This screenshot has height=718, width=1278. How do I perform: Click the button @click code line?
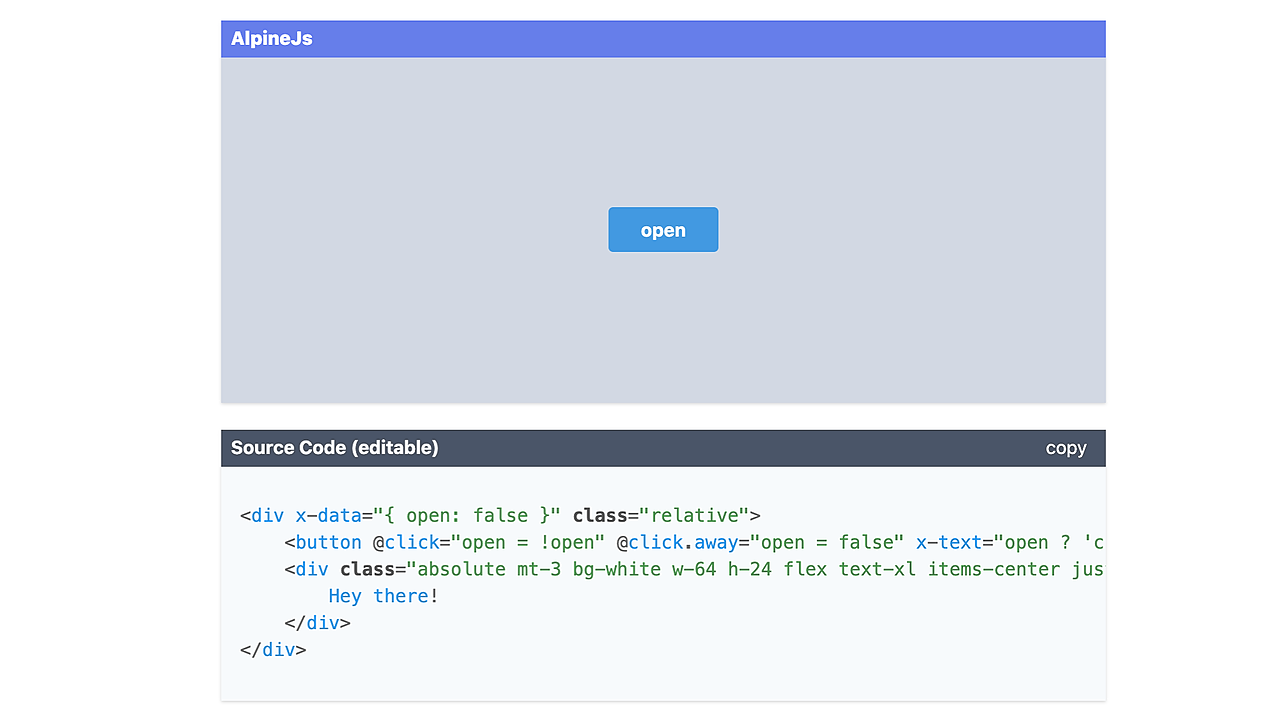pyautogui.click(x=694, y=543)
